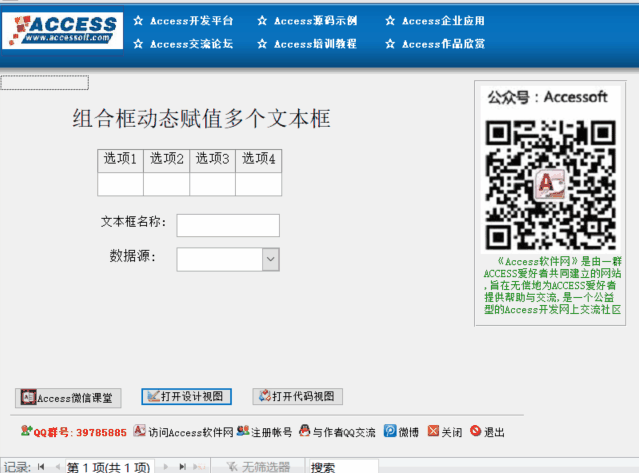The height and width of the screenshot is (473, 639).
Task: Click the 公众号：Accessoft heading
Action: pyautogui.click(x=548, y=97)
